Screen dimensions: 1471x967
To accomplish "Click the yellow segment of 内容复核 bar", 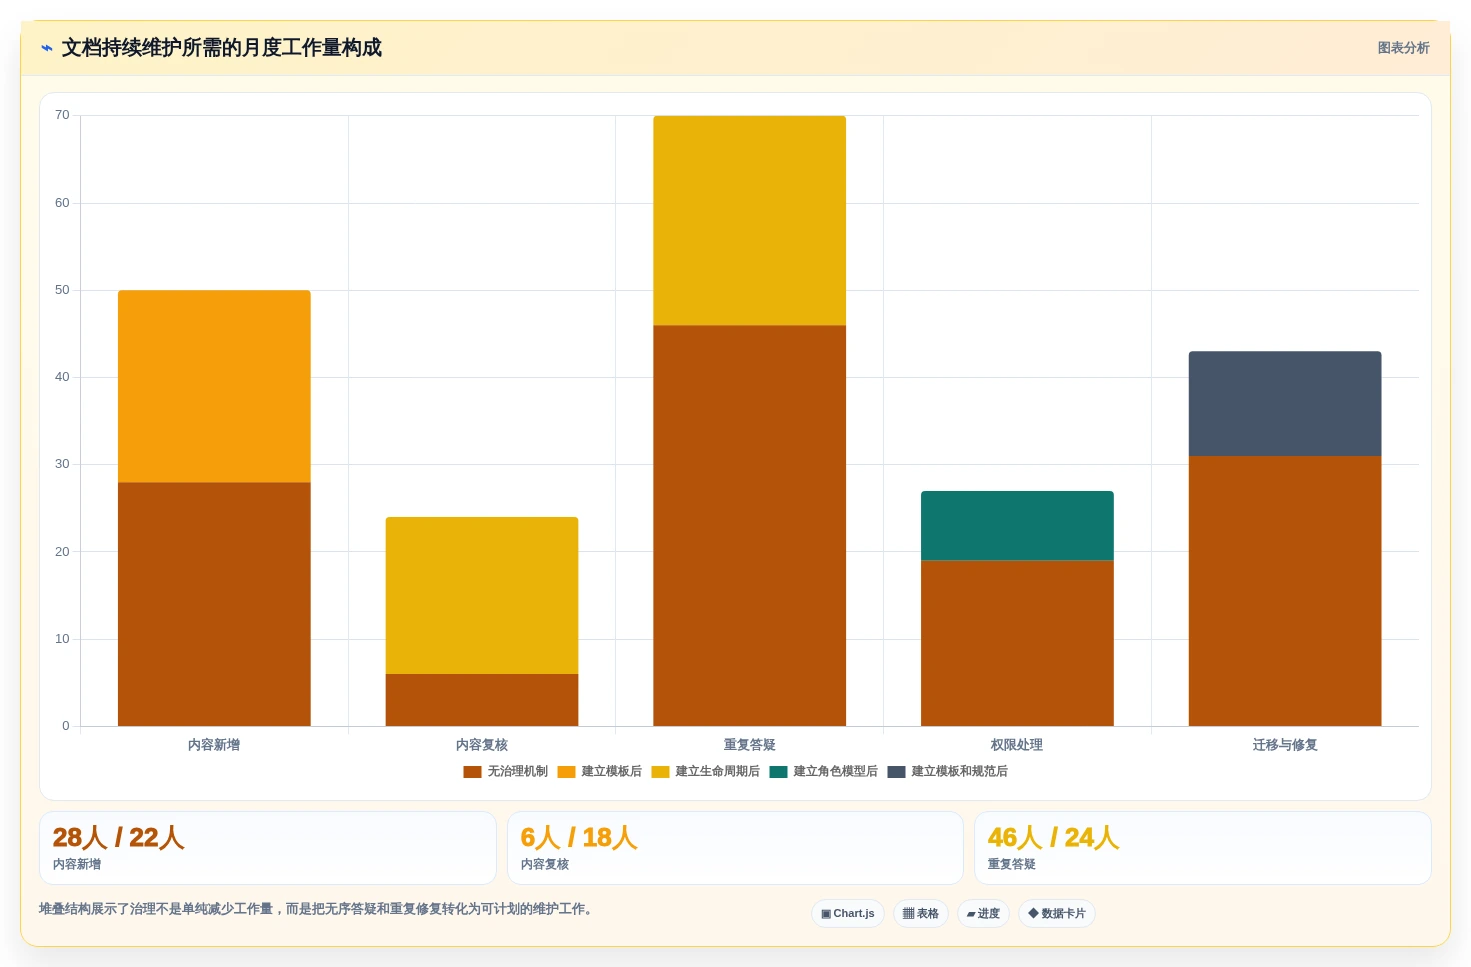I will click(482, 595).
